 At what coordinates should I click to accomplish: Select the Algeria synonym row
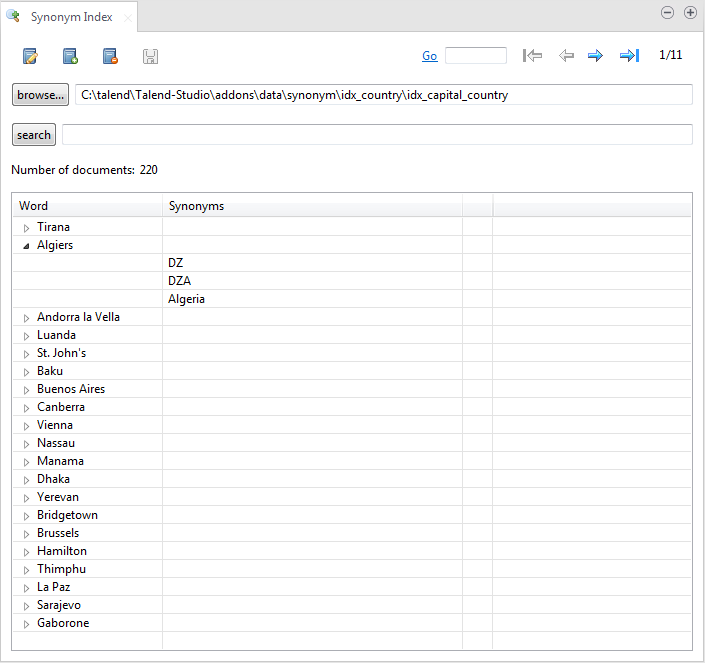coord(186,299)
